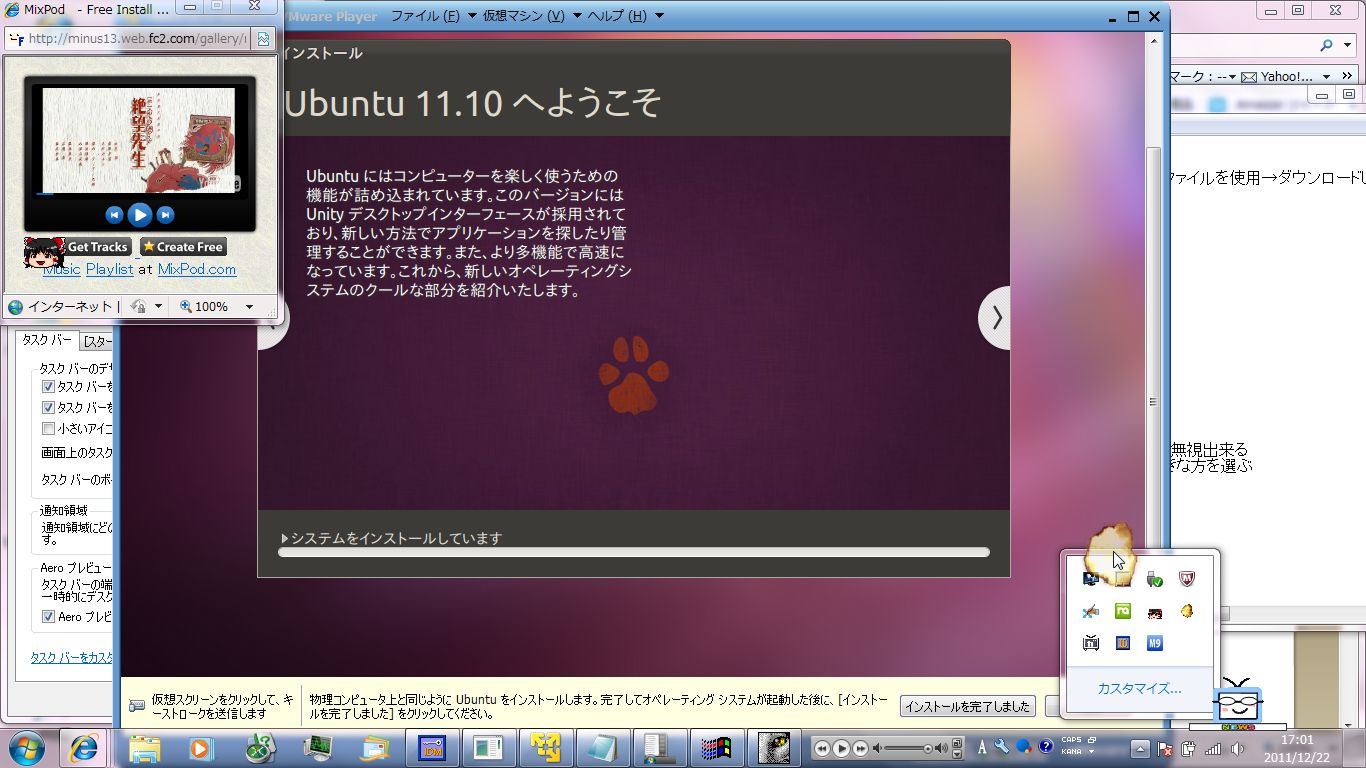Open the タスク バーをカスタマイズ link
This screenshot has width=1366, height=768.
click(x=72, y=657)
